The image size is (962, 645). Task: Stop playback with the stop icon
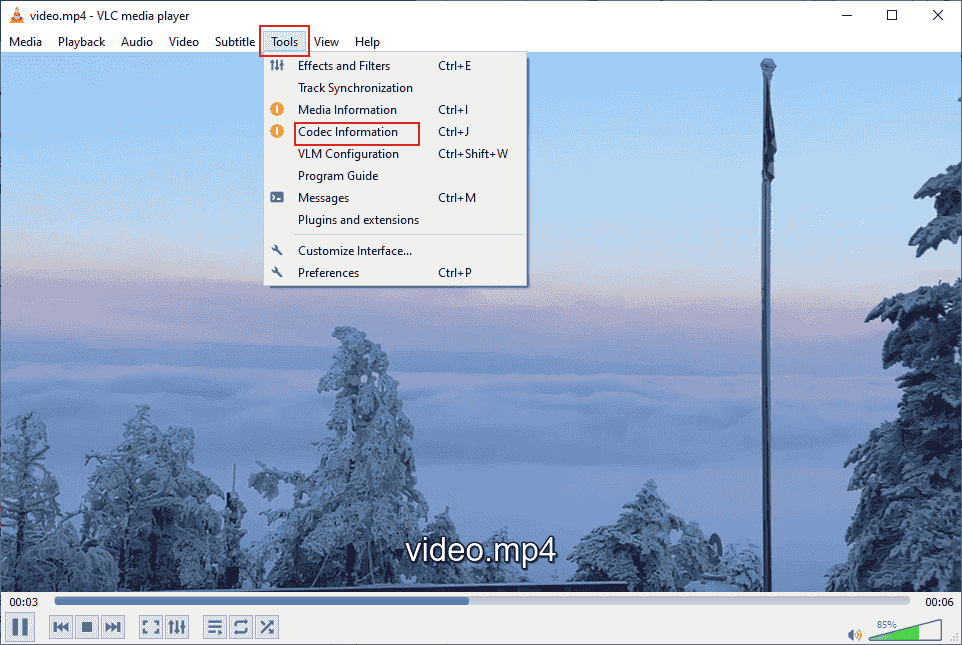coord(87,627)
